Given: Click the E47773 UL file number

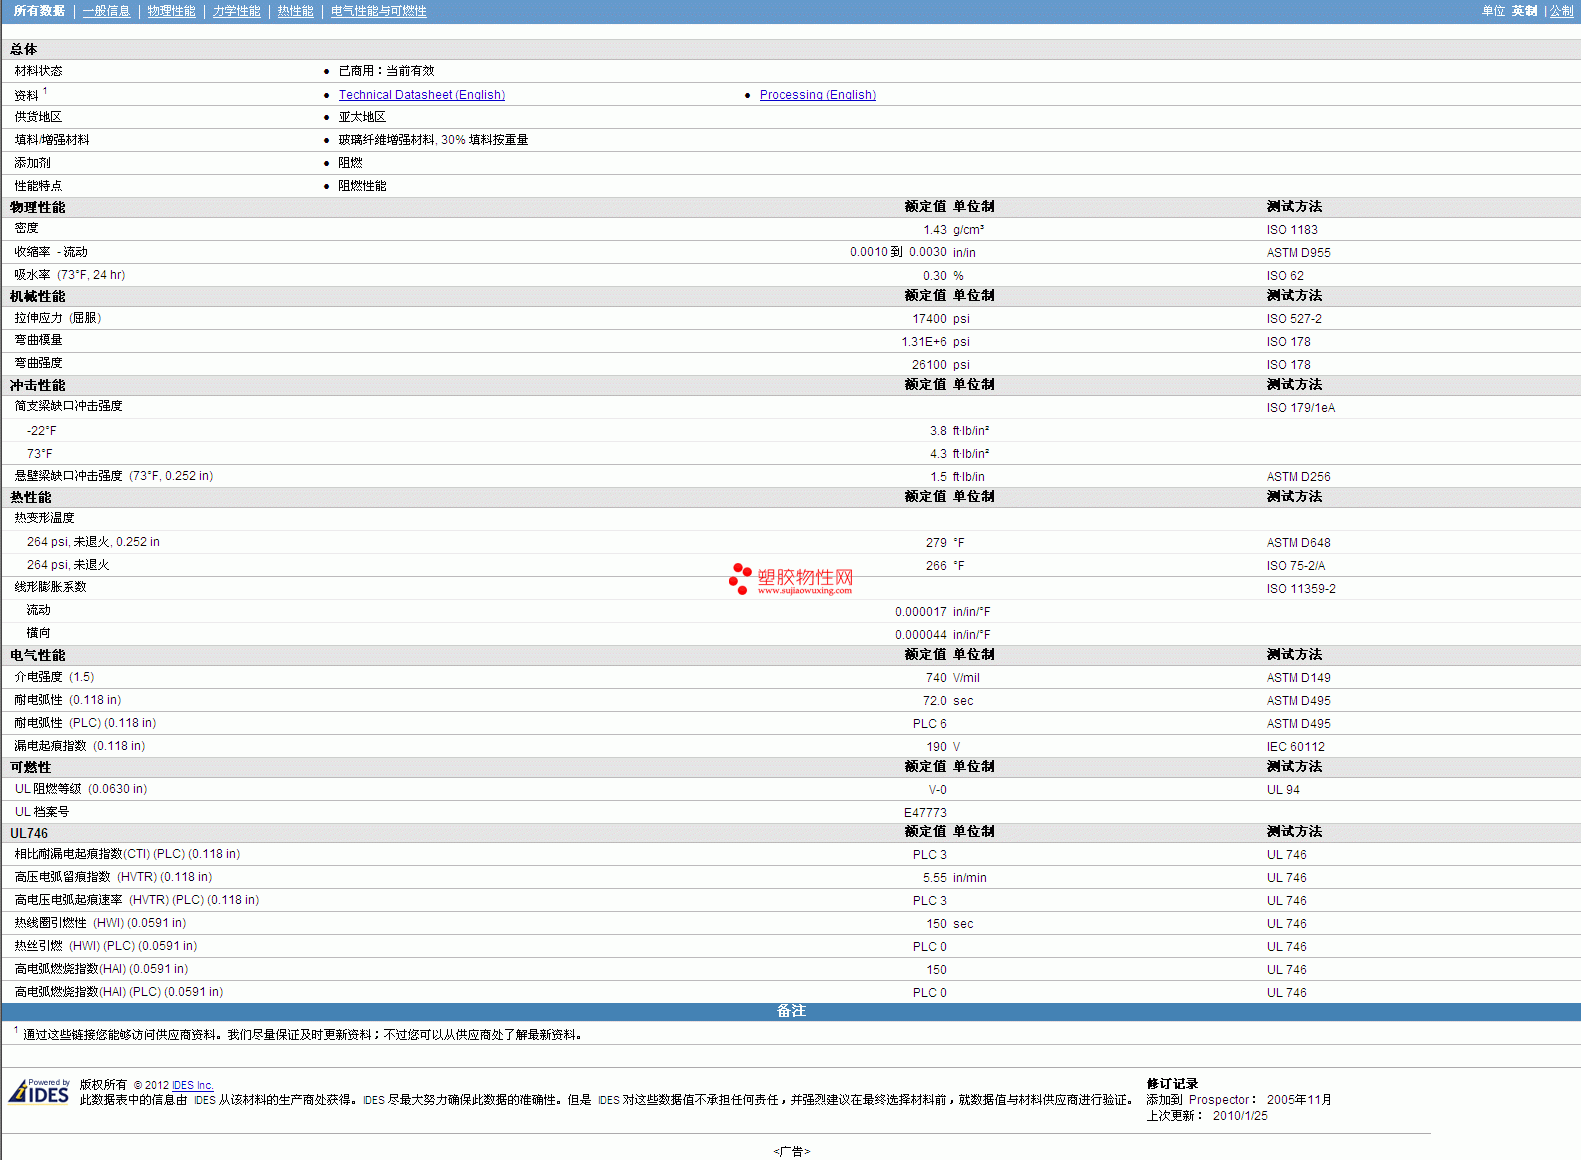Looking at the screenshot, I should point(924,813).
